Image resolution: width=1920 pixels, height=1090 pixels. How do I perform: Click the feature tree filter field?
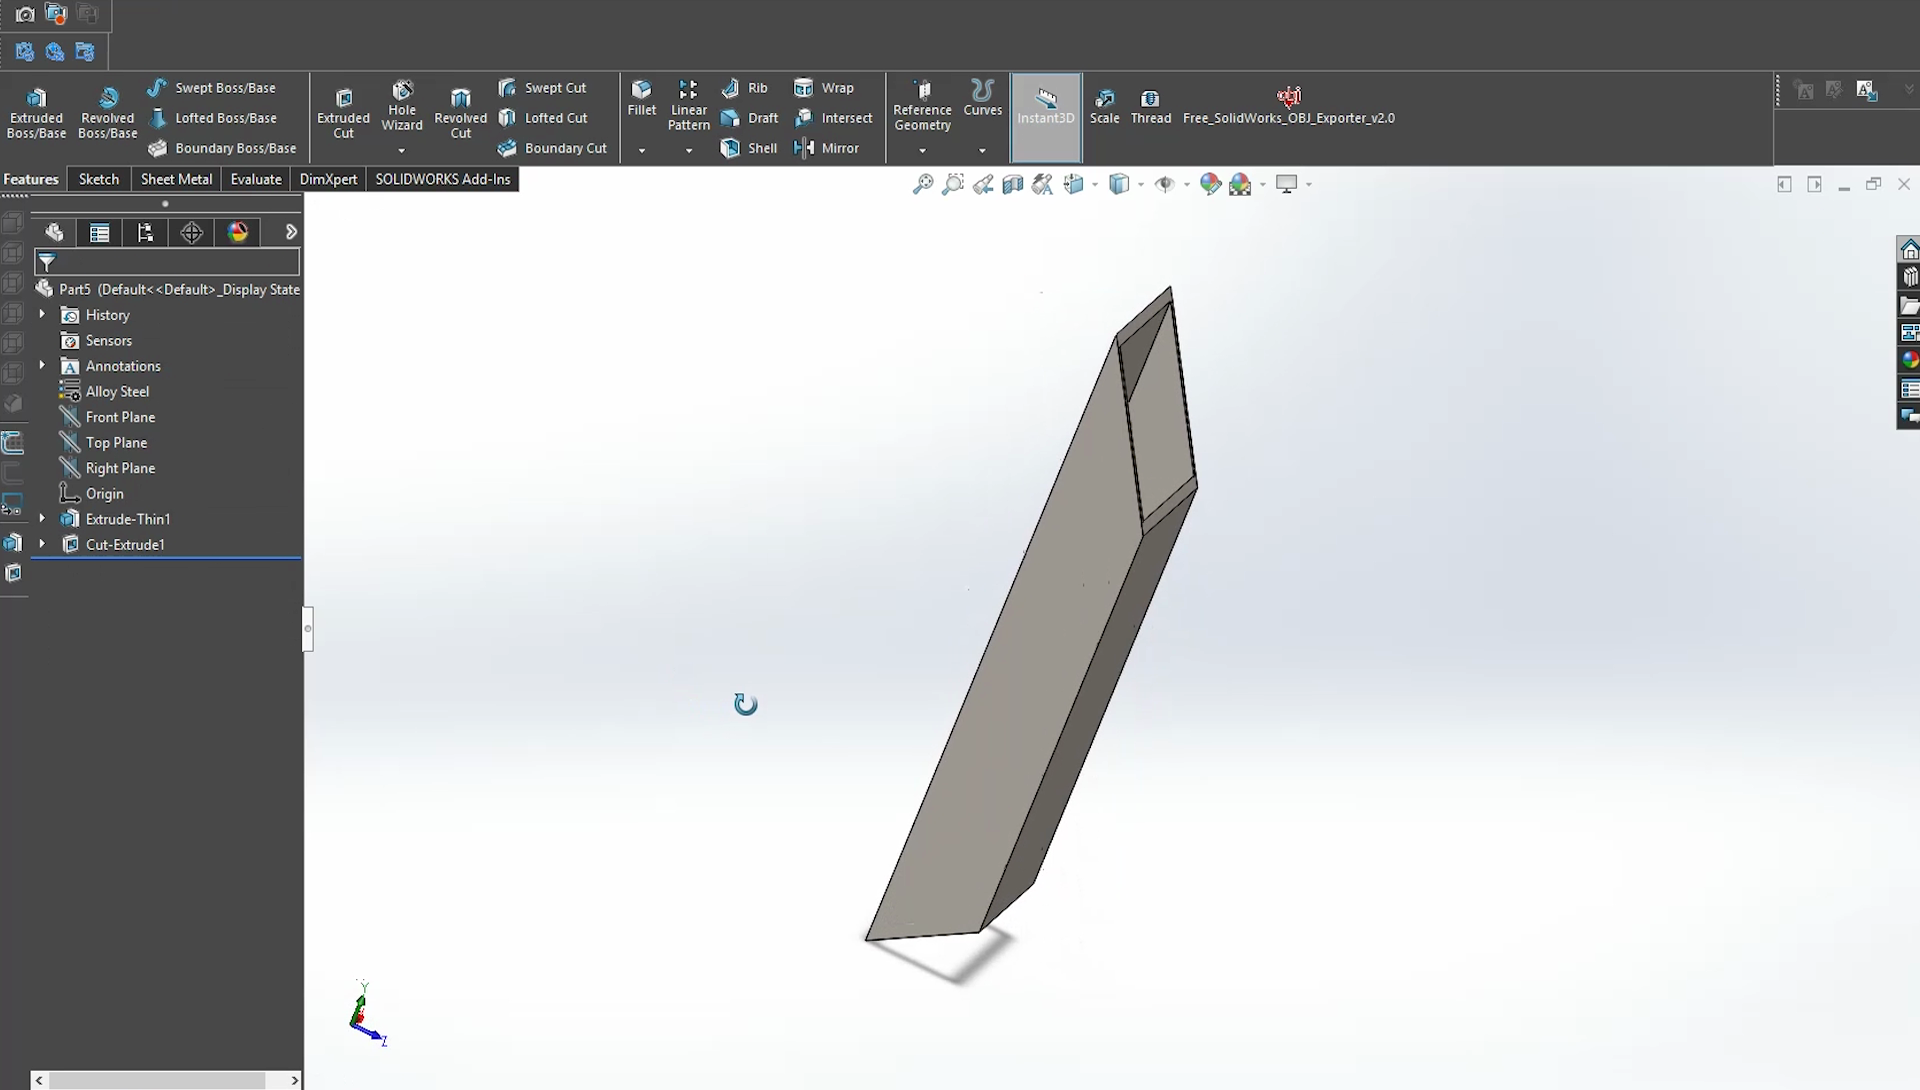tap(167, 262)
